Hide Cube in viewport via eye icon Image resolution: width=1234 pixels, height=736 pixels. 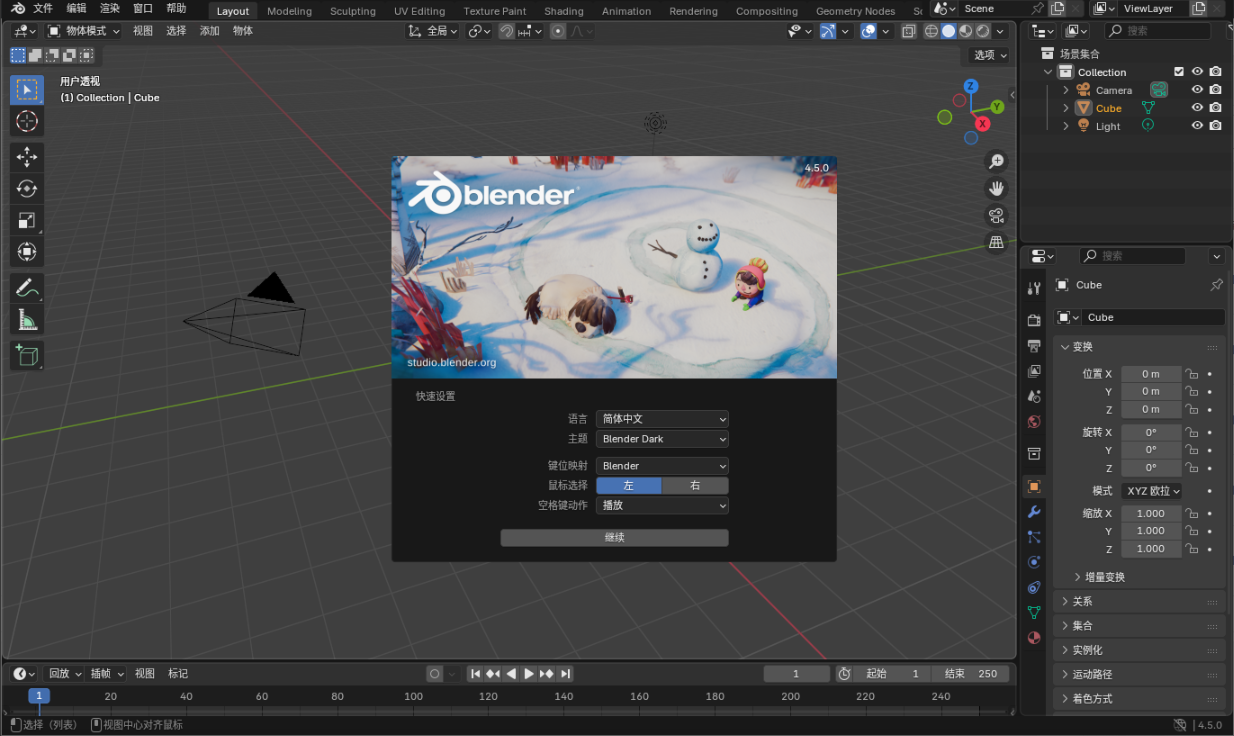(x=1197, y=108)
